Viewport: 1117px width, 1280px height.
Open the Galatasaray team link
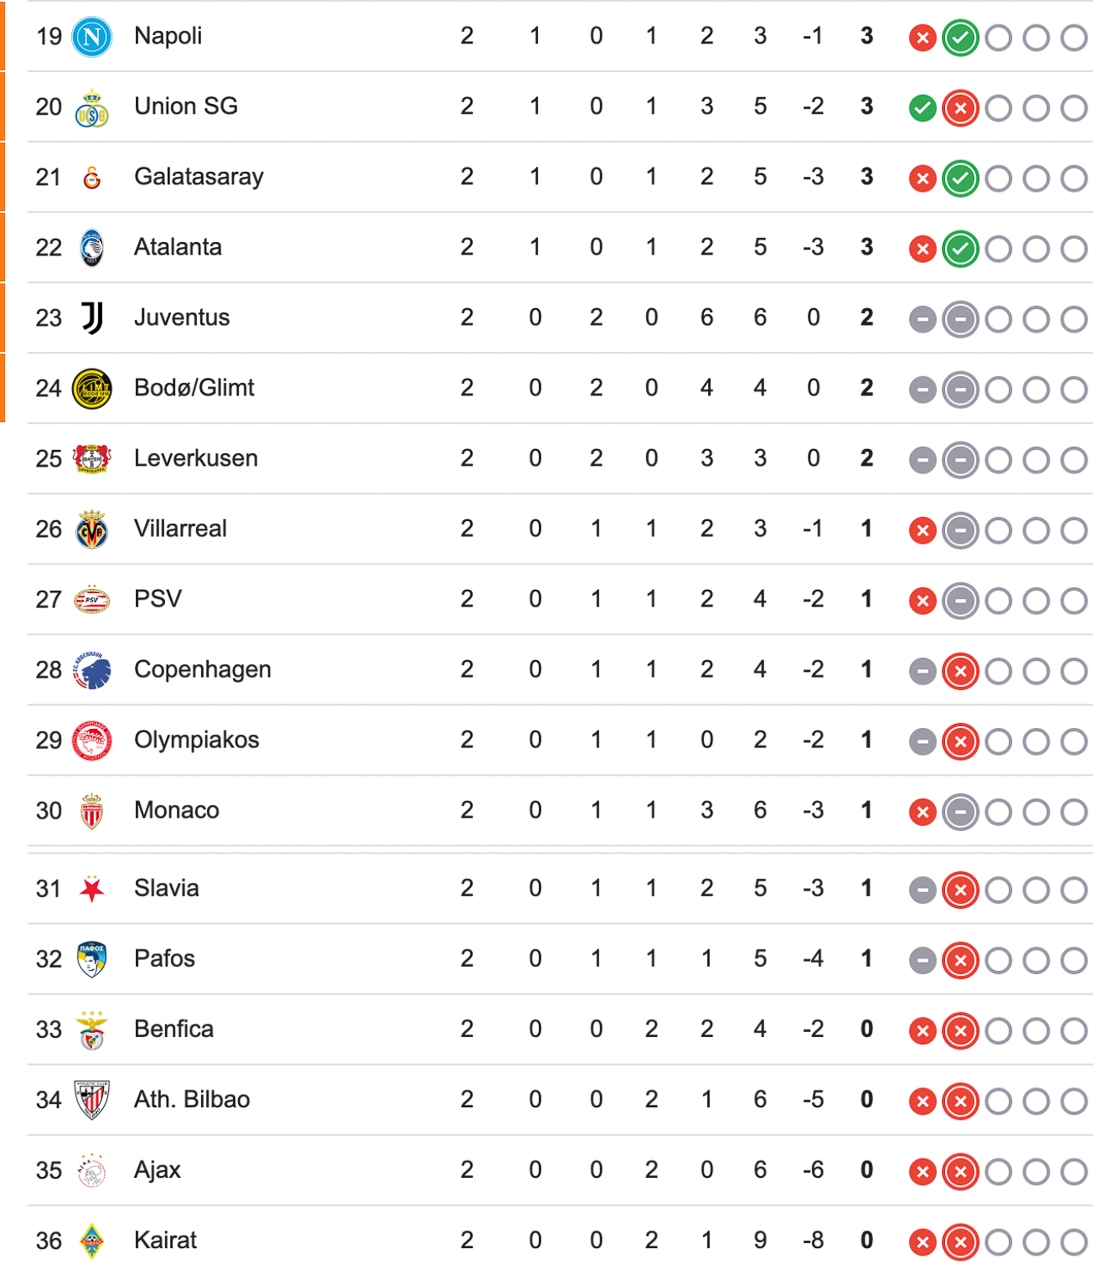(x=198, y=177)
